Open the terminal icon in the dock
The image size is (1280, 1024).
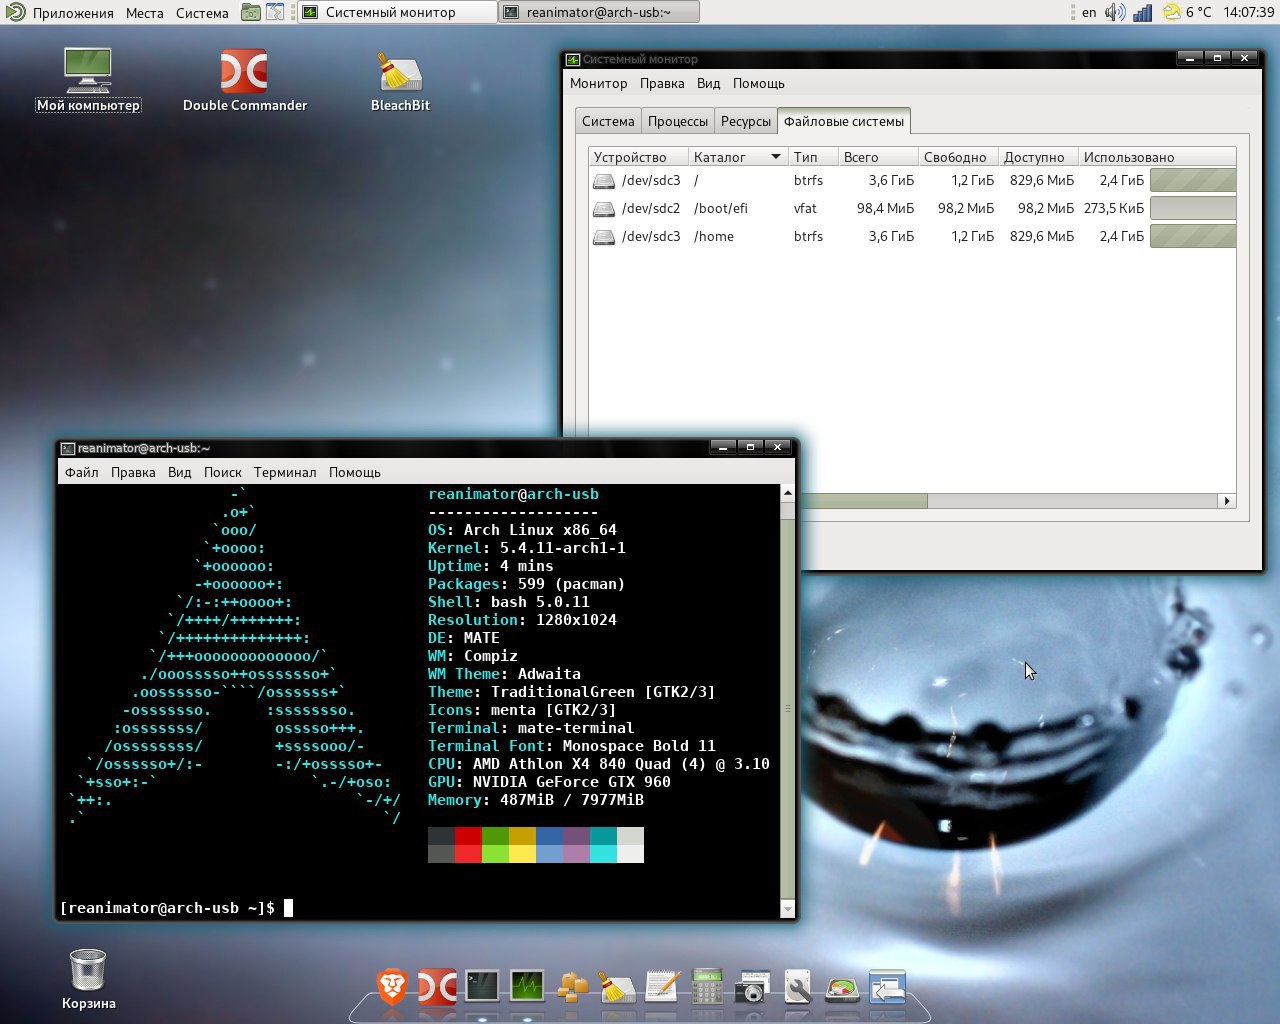point(481,987)
